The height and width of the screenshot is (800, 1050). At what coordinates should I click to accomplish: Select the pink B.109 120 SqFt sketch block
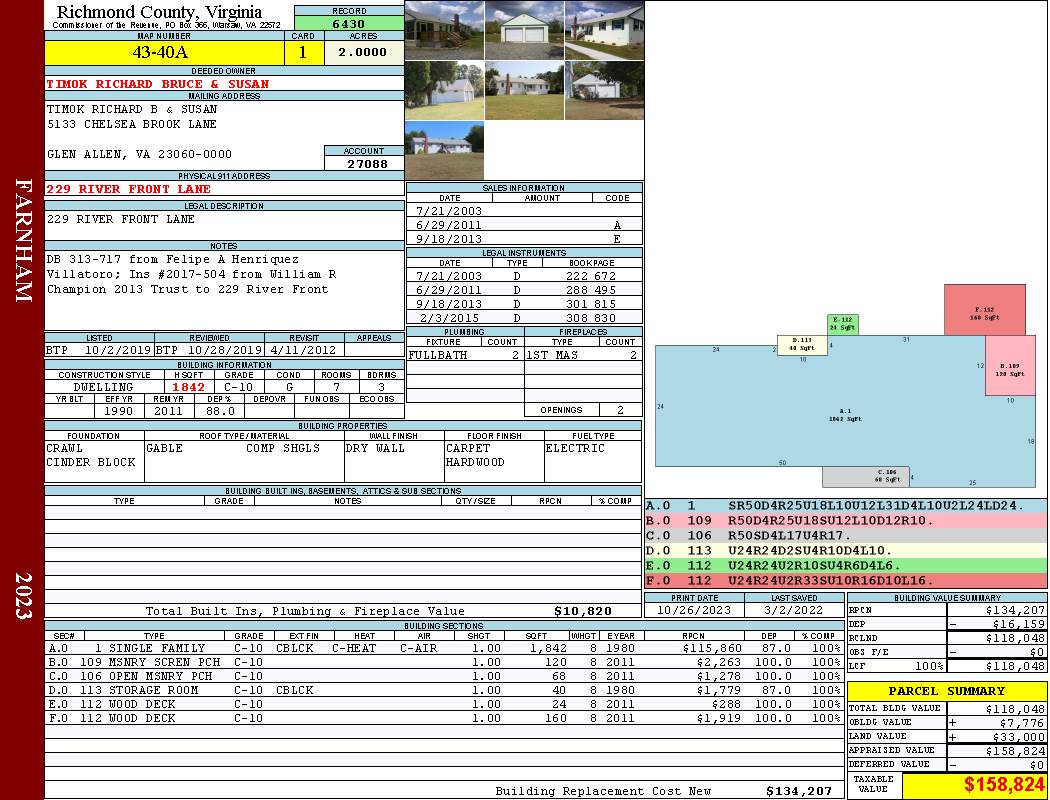[1010, 366]
